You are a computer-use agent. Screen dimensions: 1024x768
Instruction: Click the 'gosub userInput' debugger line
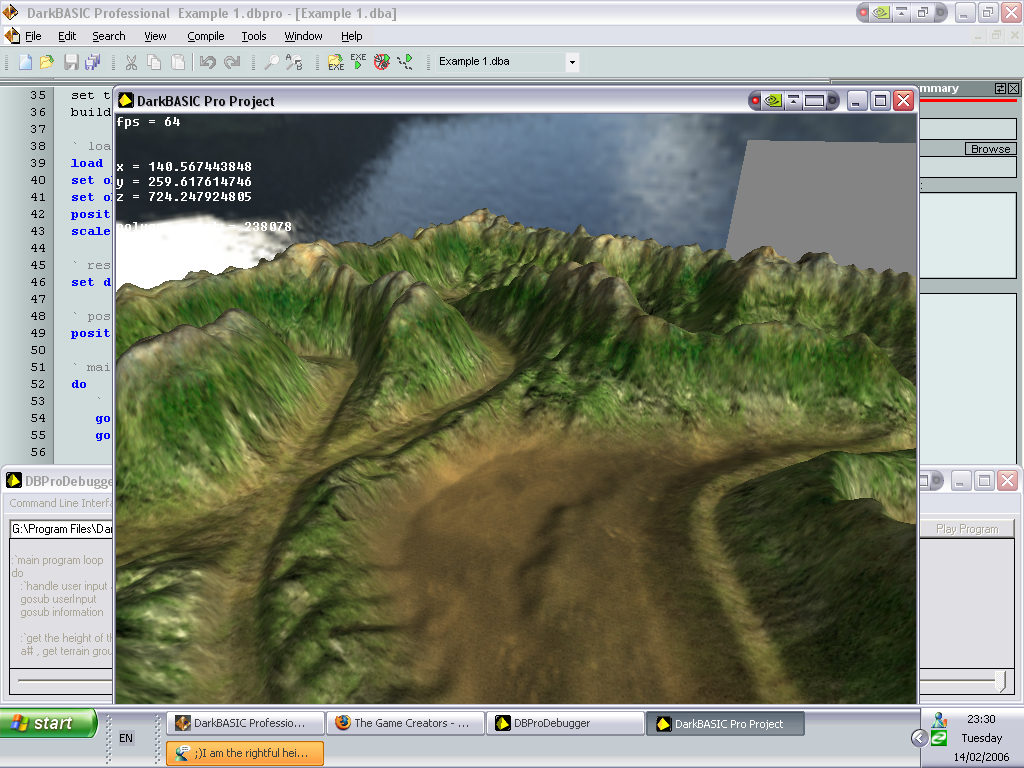(58, 599)
